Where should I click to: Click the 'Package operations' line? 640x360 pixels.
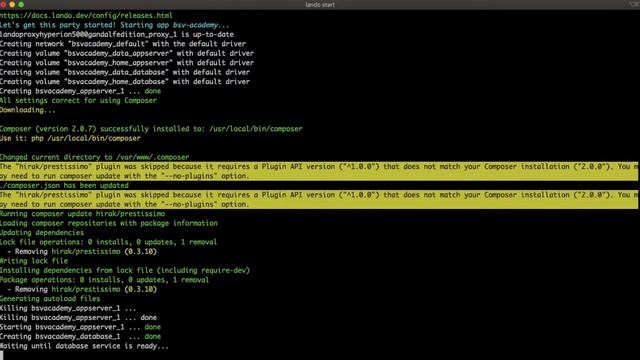coord(104,280)
